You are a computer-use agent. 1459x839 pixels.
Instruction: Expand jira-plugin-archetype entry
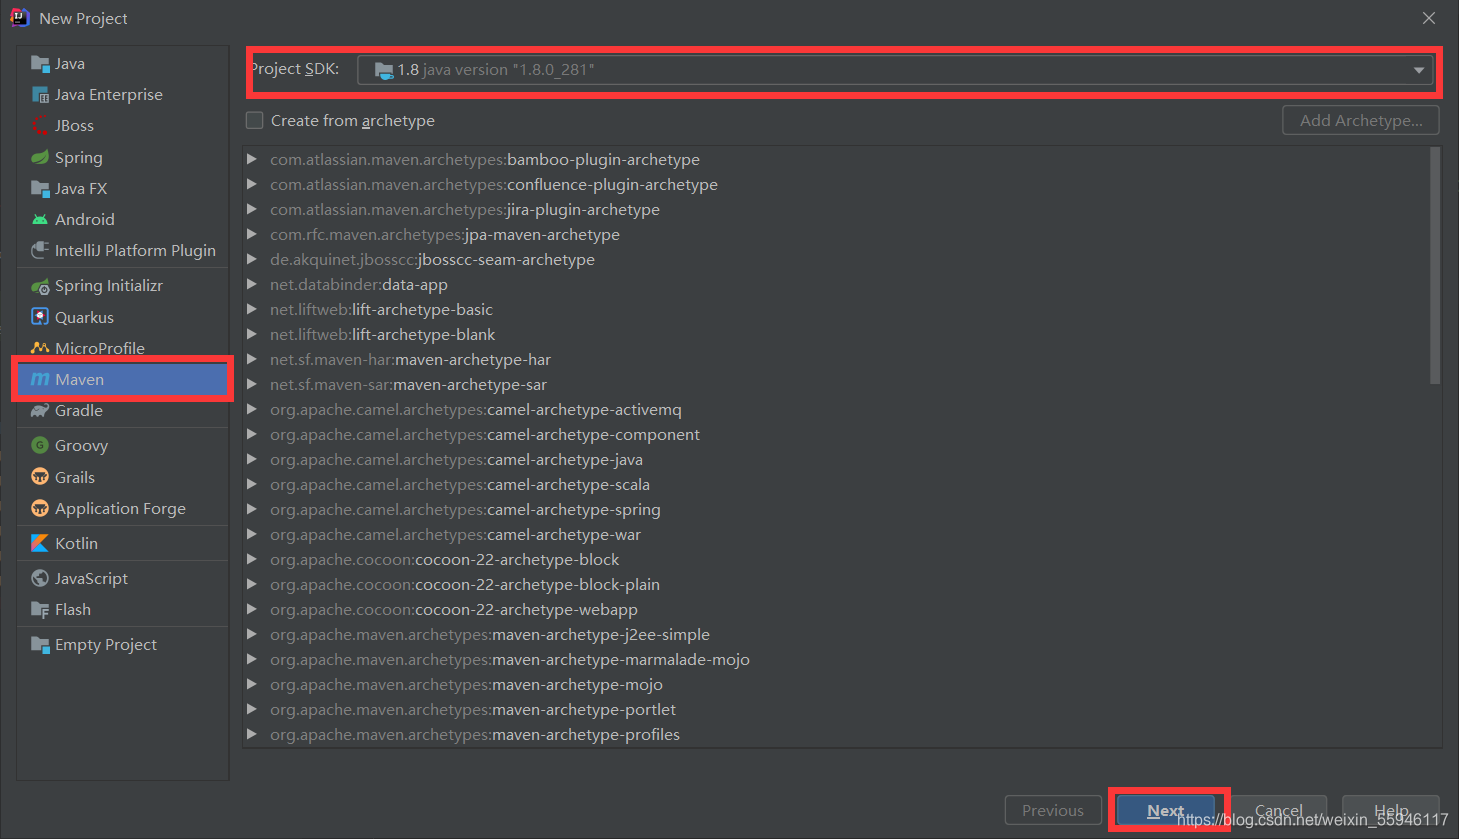(252, 209)
